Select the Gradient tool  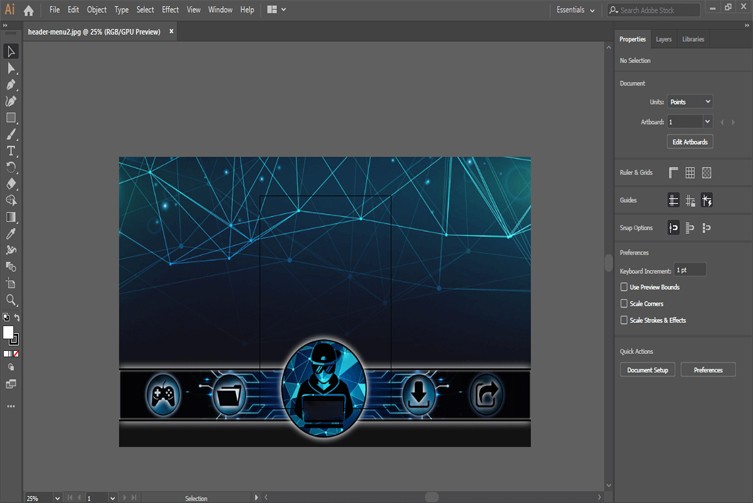[11, 217]
